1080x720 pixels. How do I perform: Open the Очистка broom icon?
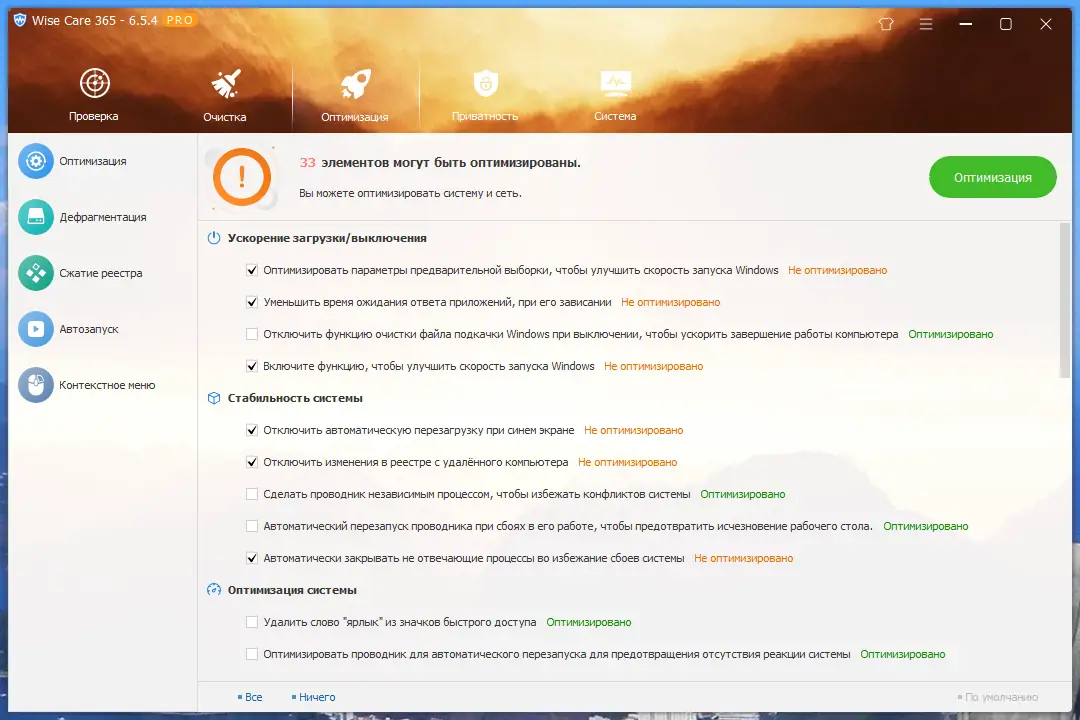(225, 83)
